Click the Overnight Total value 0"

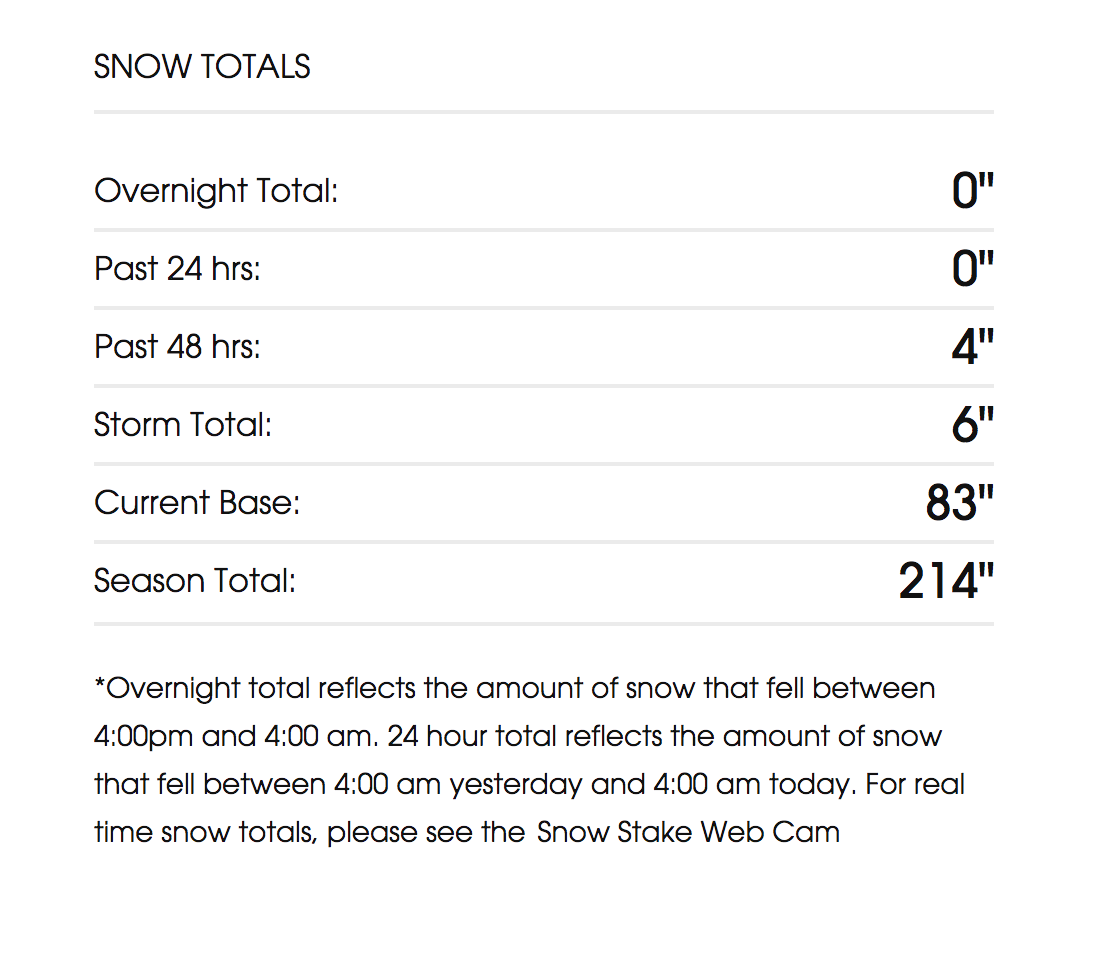[973, 190]
